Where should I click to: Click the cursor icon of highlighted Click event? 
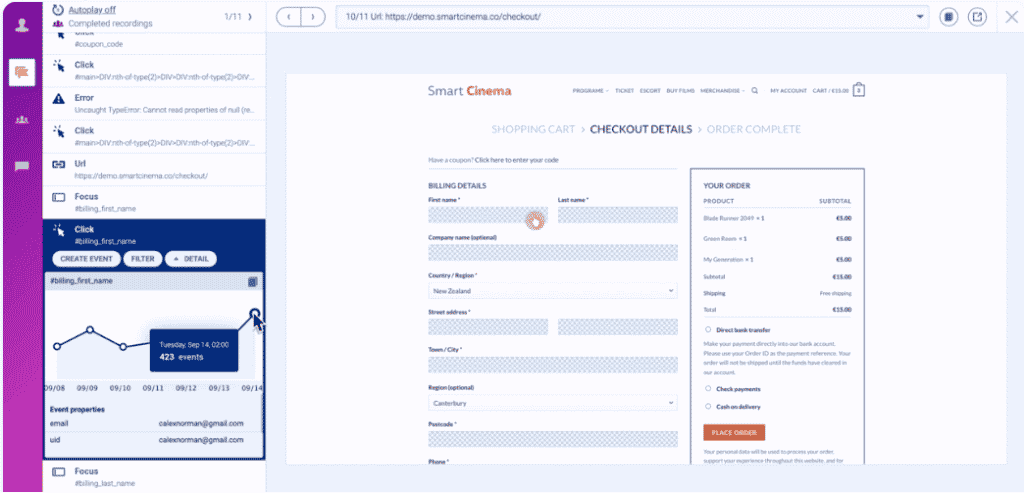coord(59,230)
